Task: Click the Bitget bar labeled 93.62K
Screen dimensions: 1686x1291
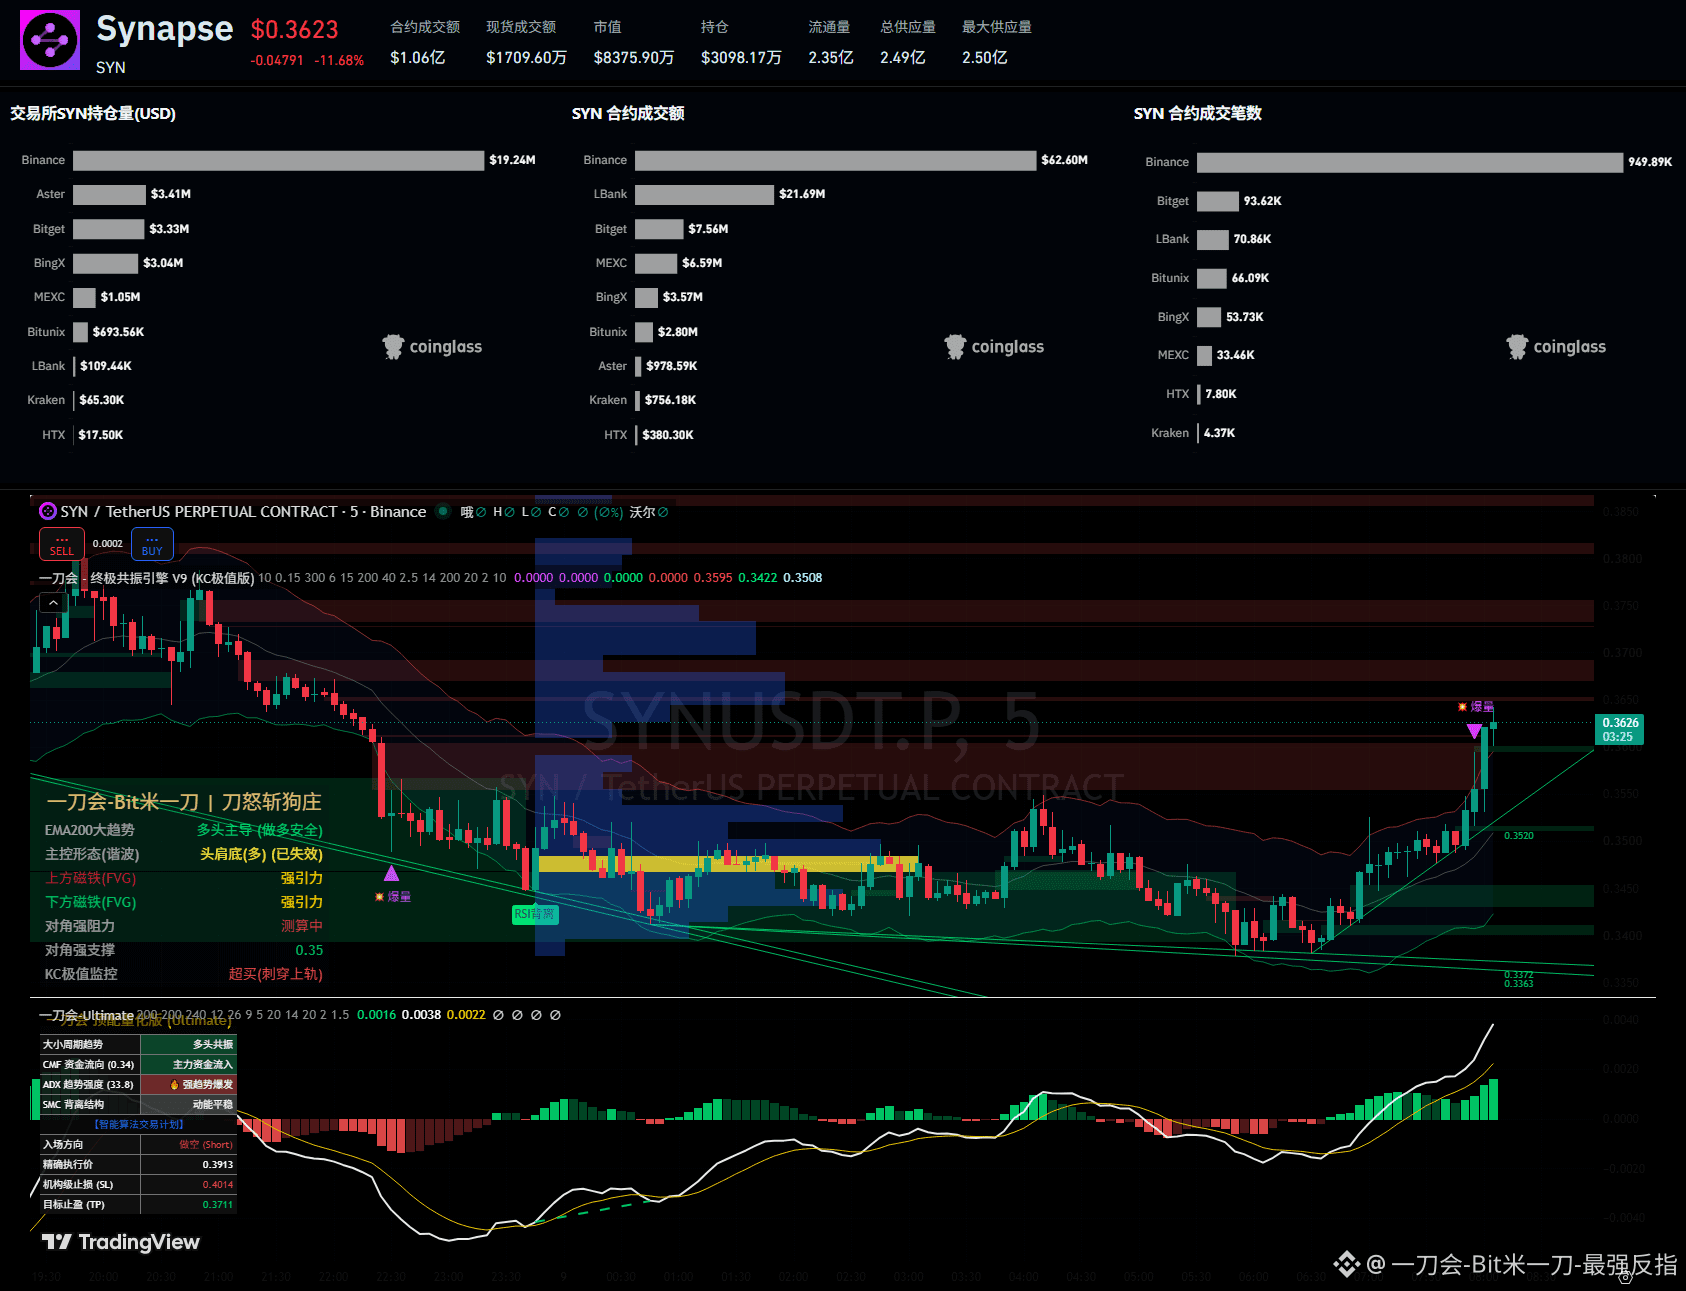Action: [1218, 201]
